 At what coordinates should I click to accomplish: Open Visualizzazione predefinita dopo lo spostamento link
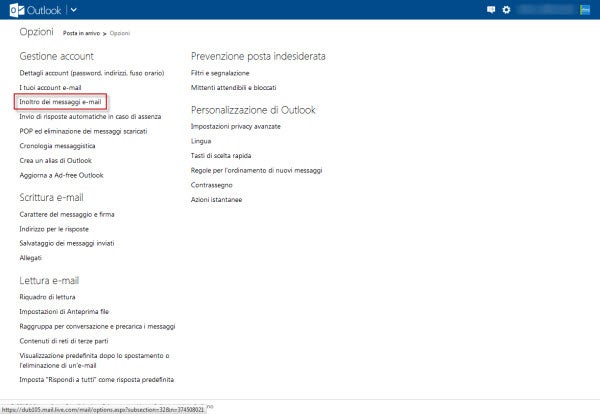[x=94, y=360]
